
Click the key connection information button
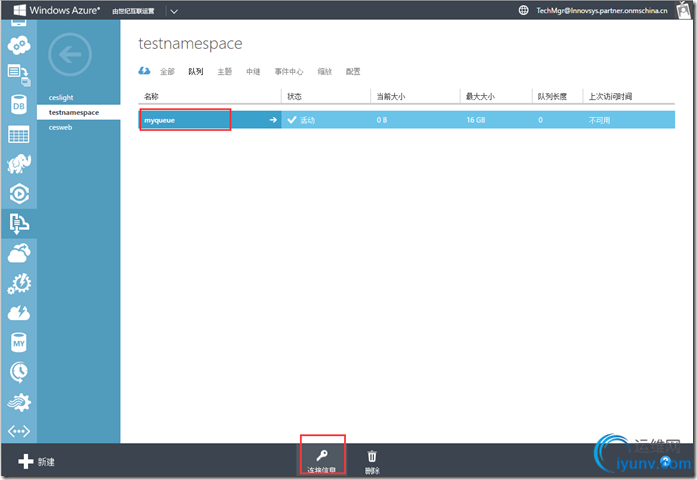tap(322, 460)
